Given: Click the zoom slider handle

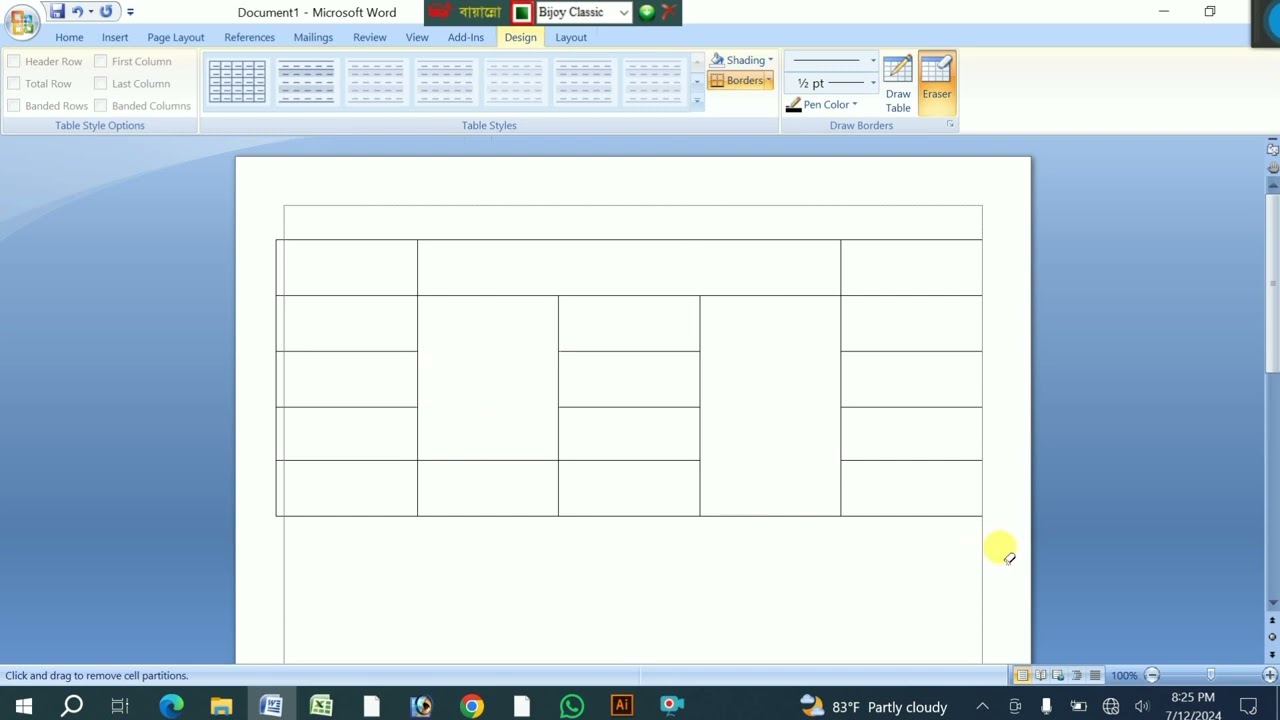Looking at the screenshot, I should (x=1211, y=675).
